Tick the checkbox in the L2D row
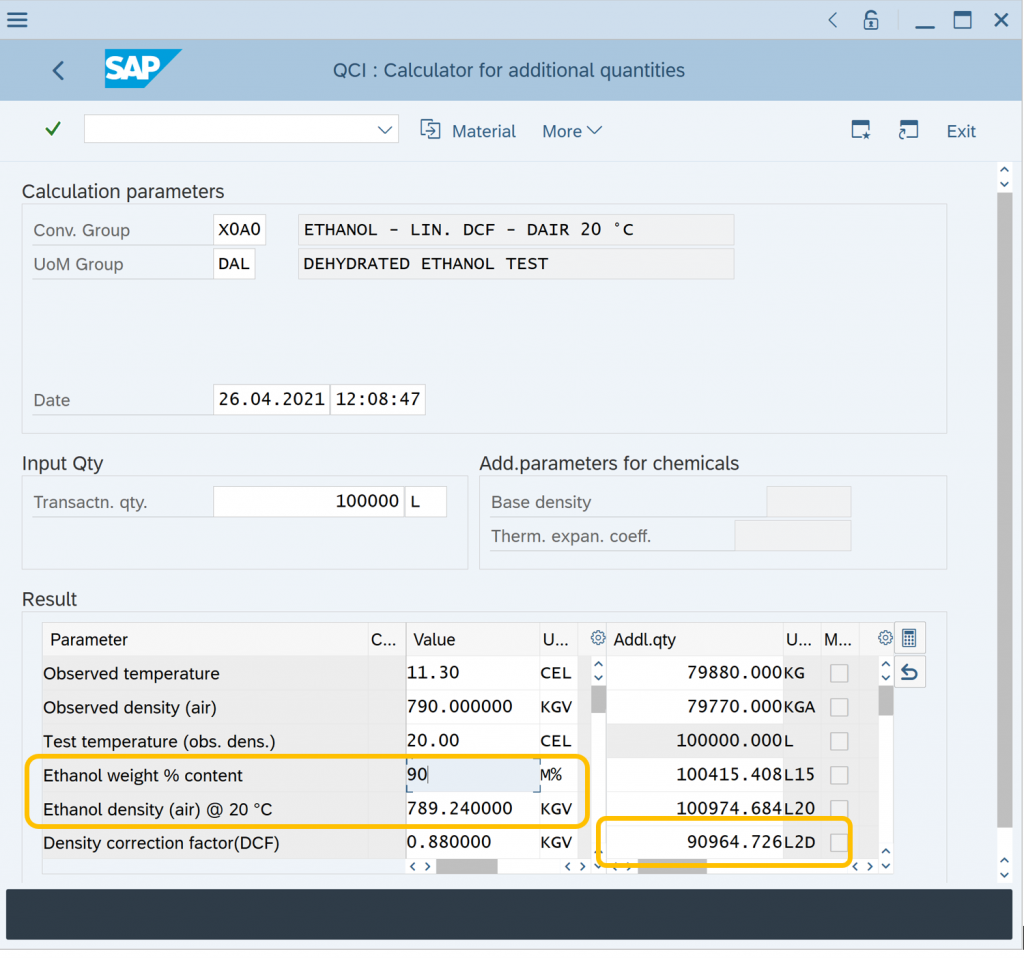Screen dimensions: 1024x958 [x=839, y=842]
